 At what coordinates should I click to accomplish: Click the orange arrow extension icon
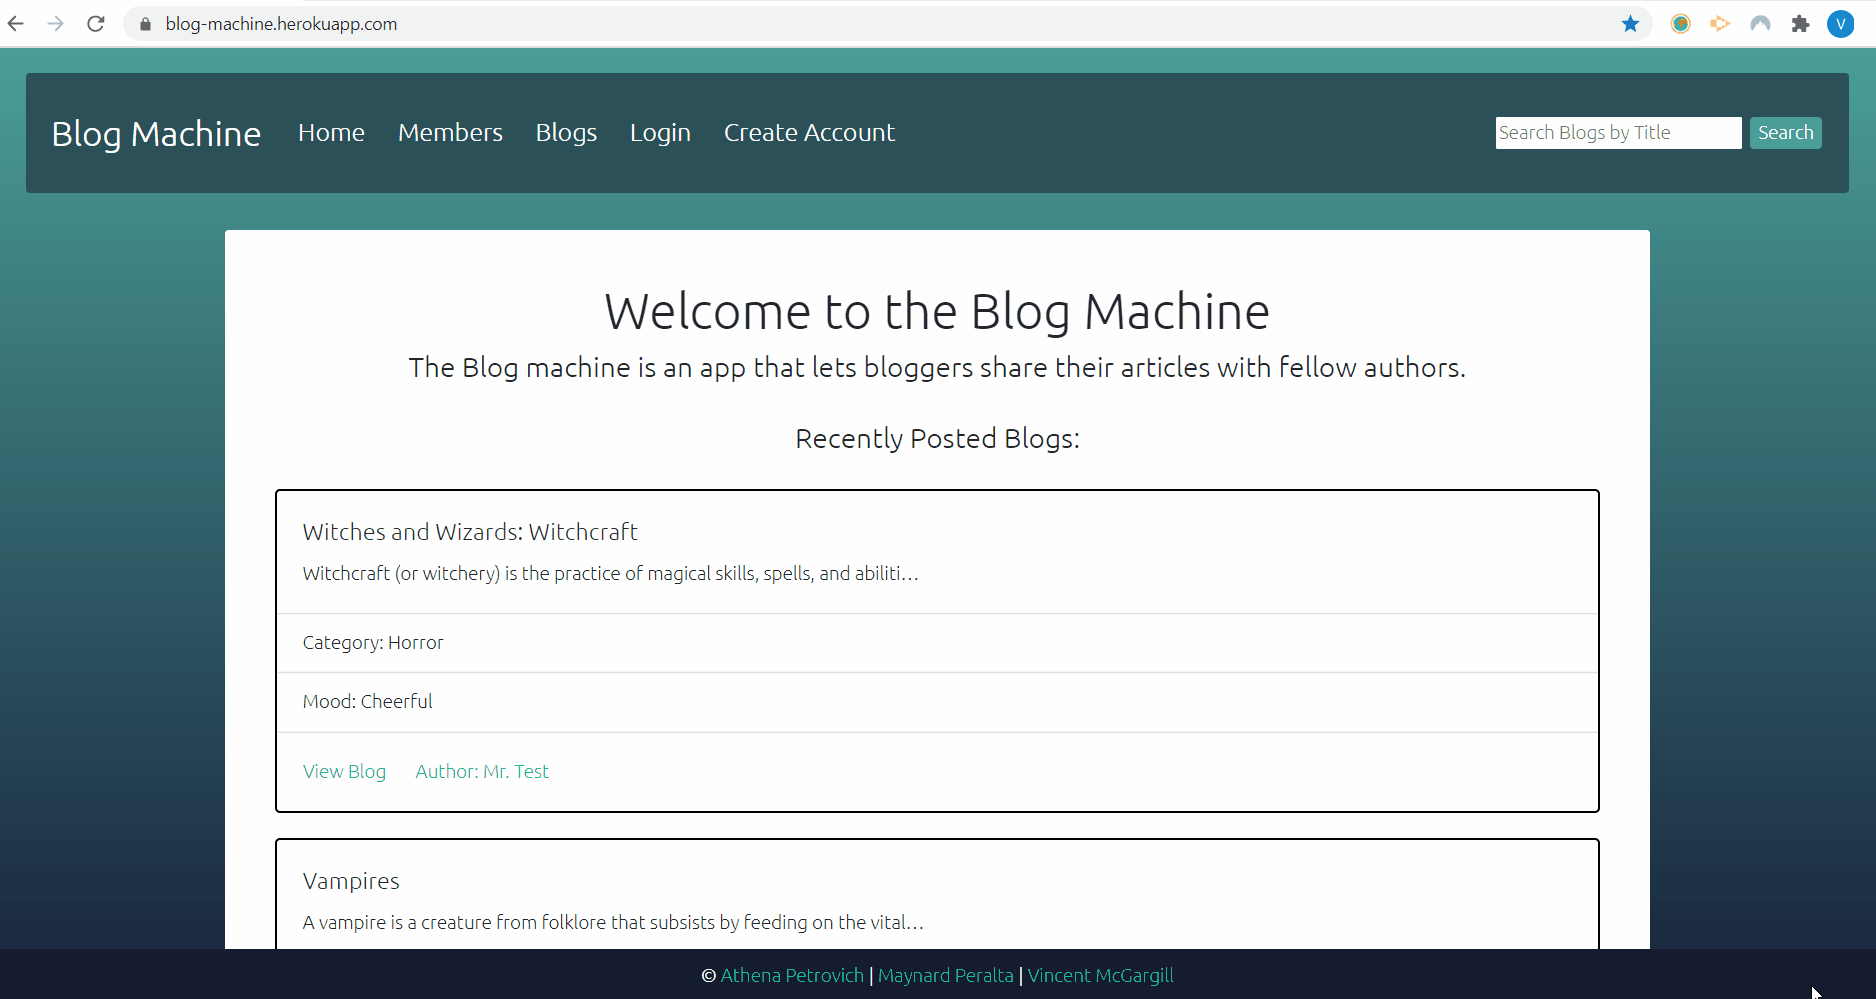pyautogui.click(x=1720, y=23)
